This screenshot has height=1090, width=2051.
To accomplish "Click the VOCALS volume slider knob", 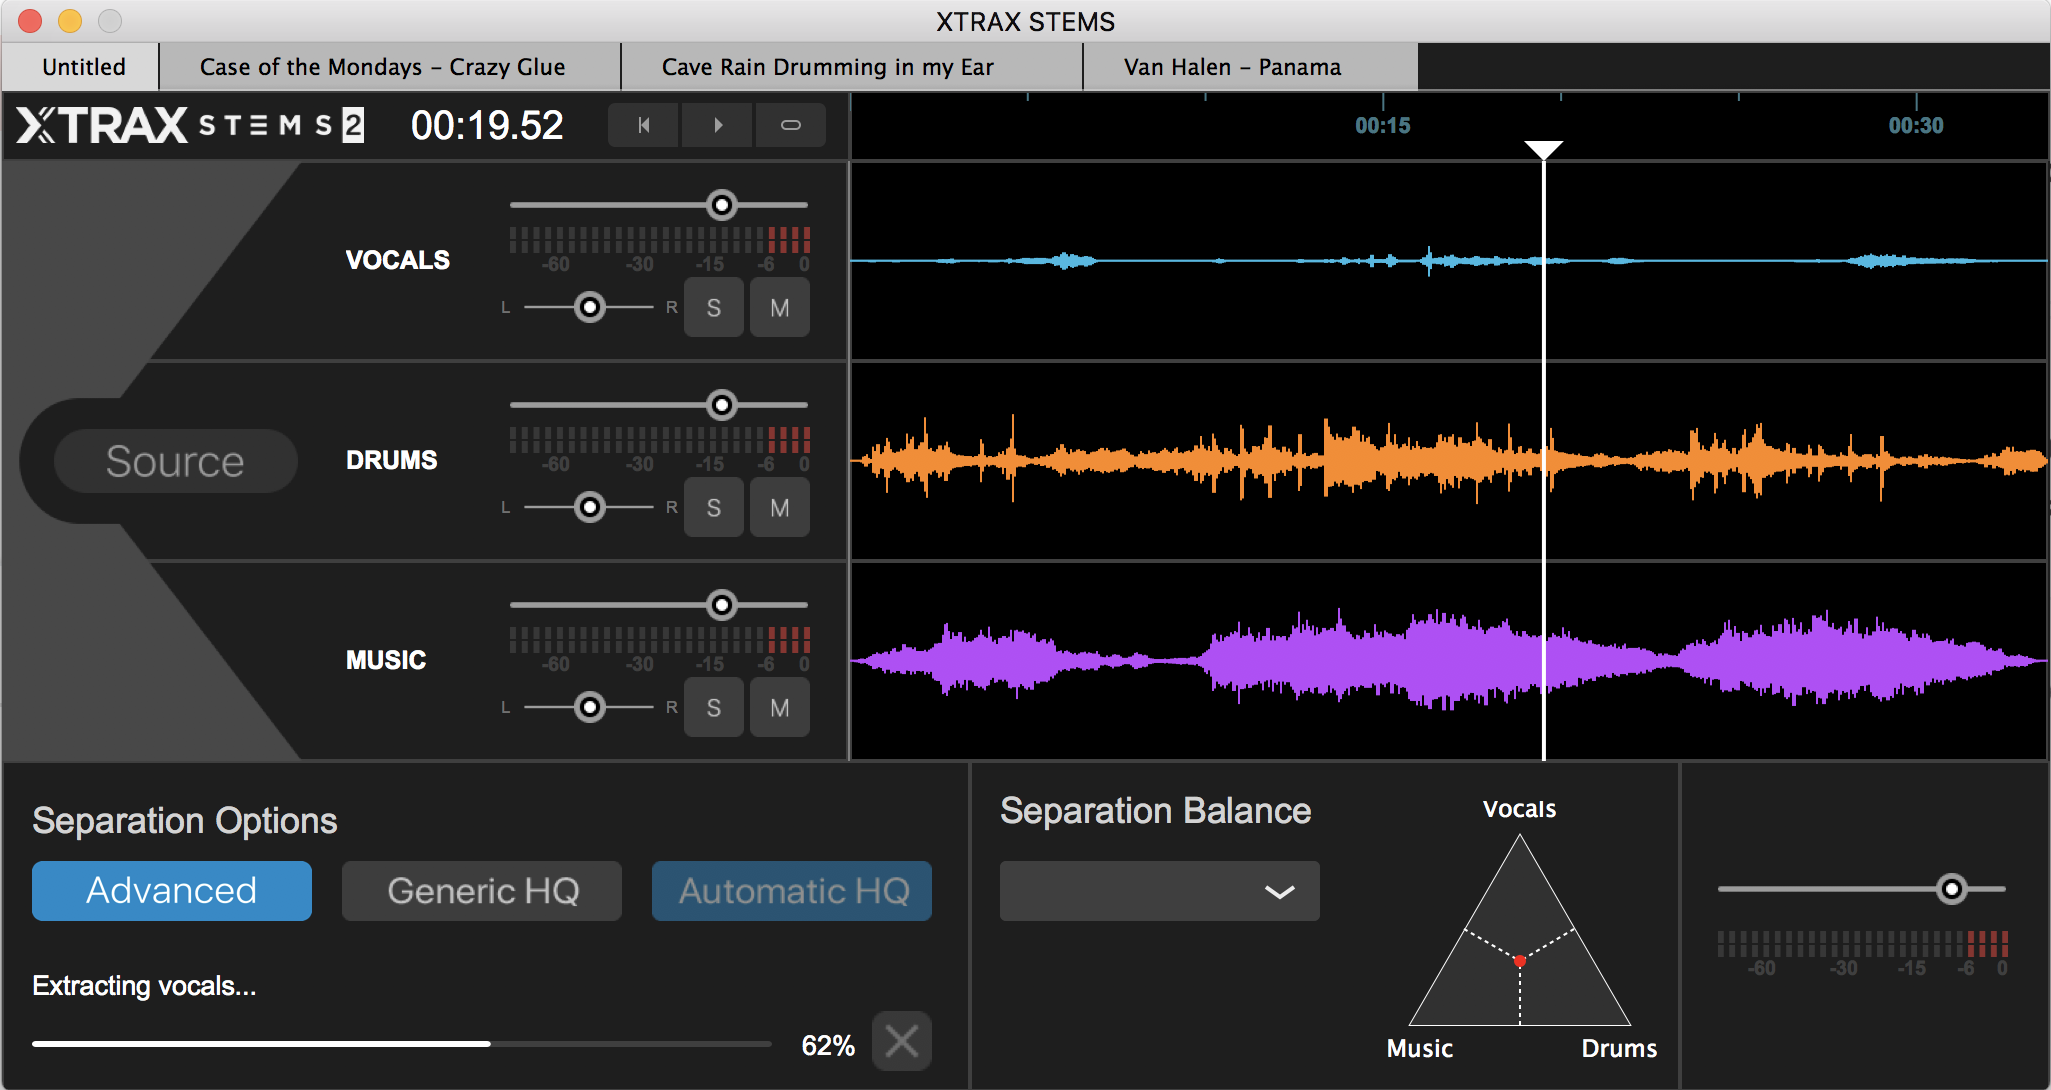I will [x=721, y=205].
